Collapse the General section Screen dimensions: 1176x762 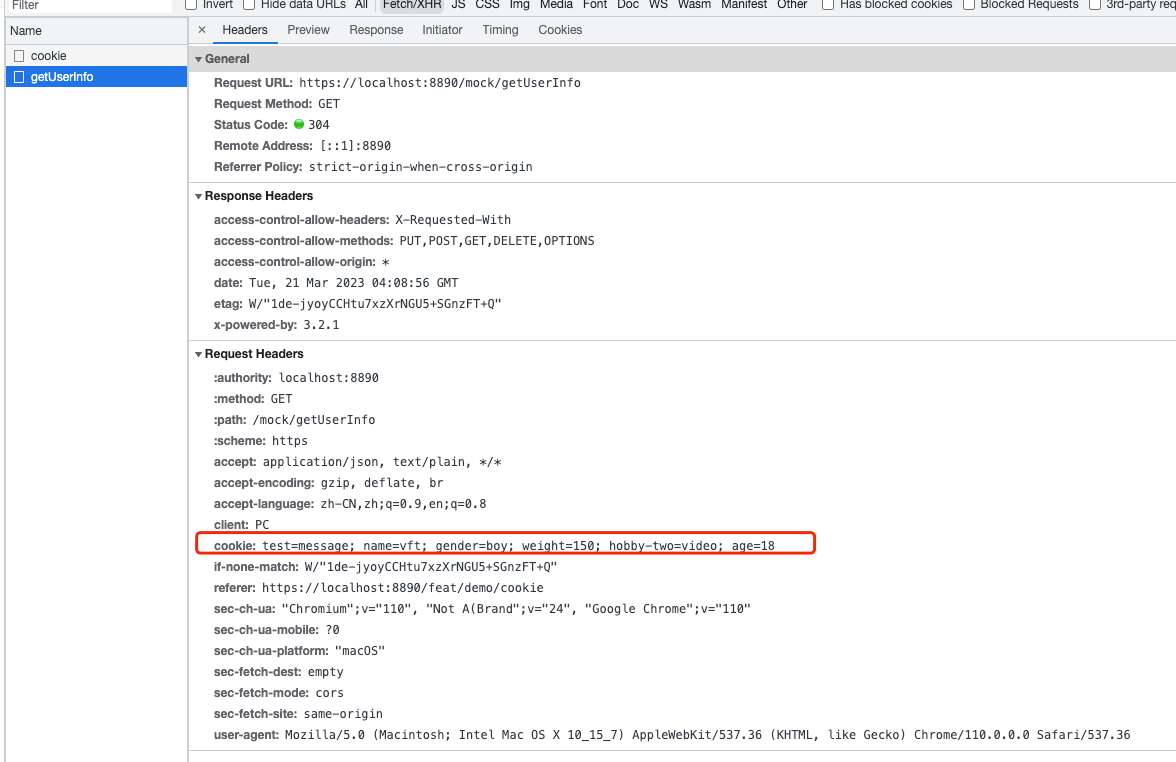tap(199, 59)
